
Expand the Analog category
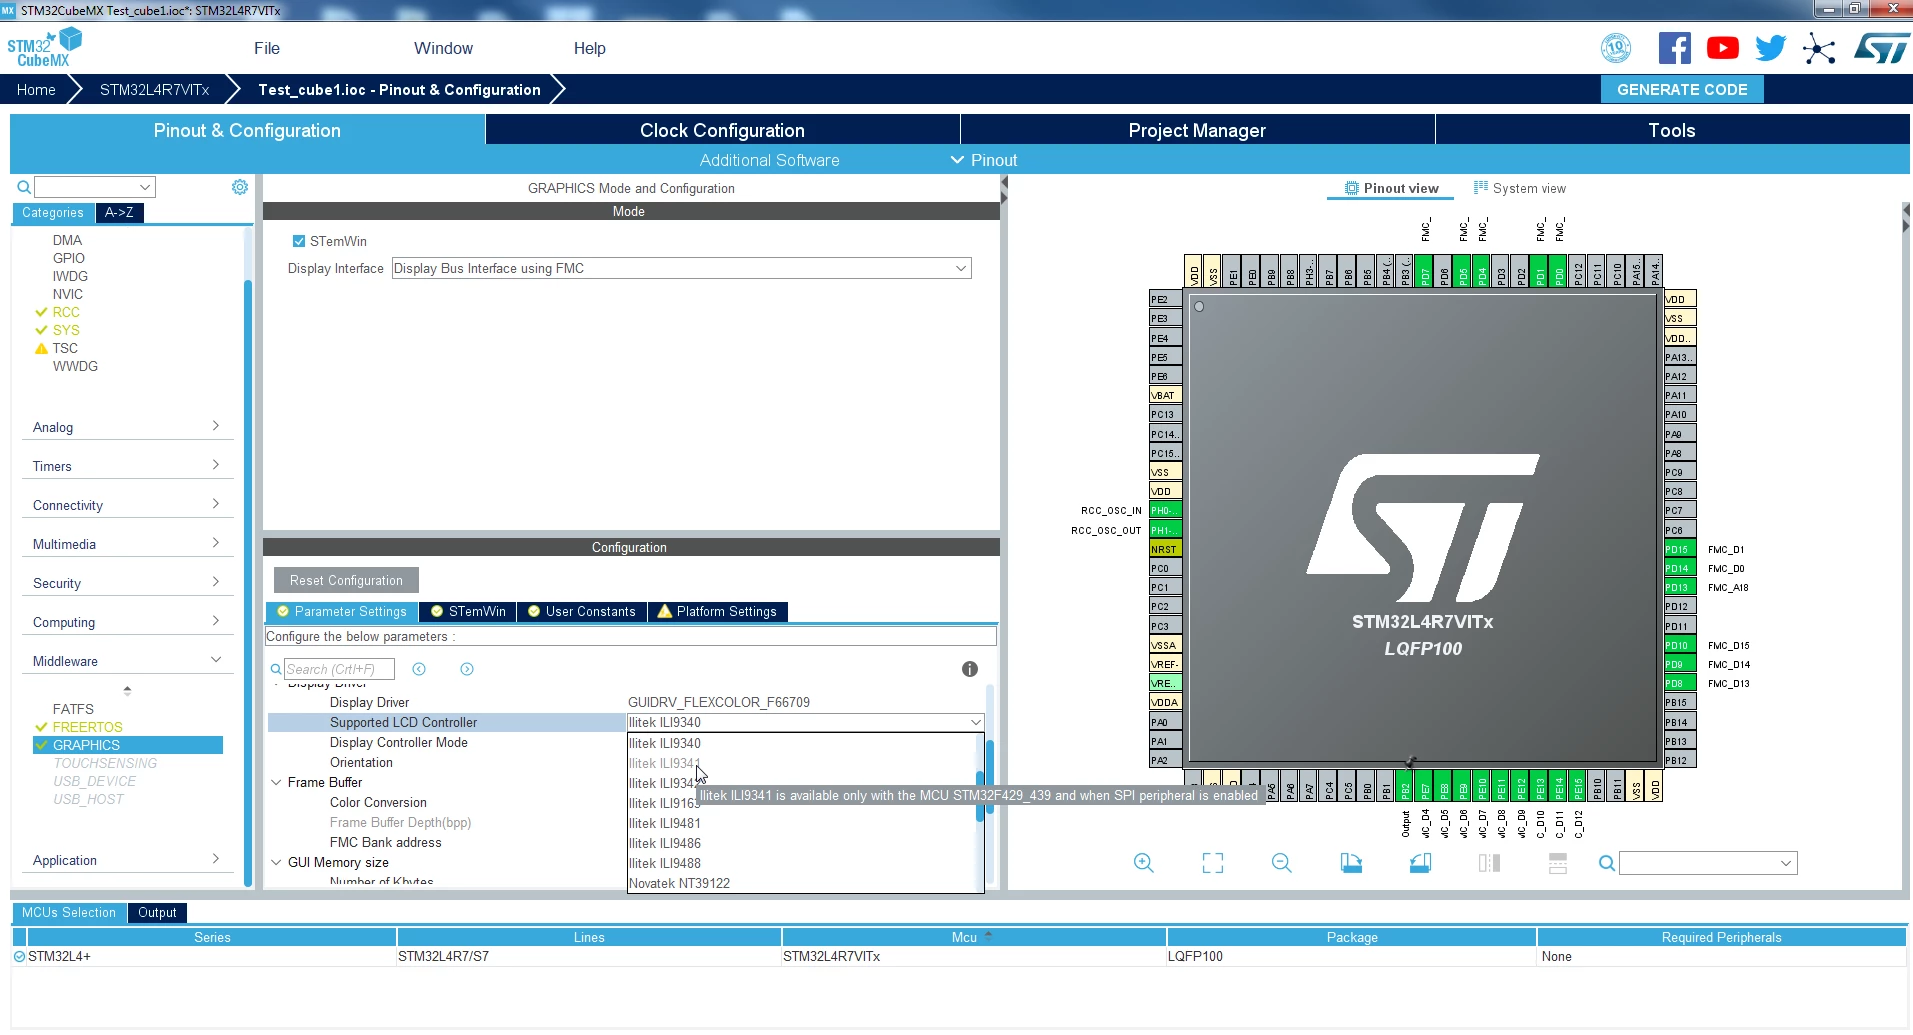[x=126, y=427]
